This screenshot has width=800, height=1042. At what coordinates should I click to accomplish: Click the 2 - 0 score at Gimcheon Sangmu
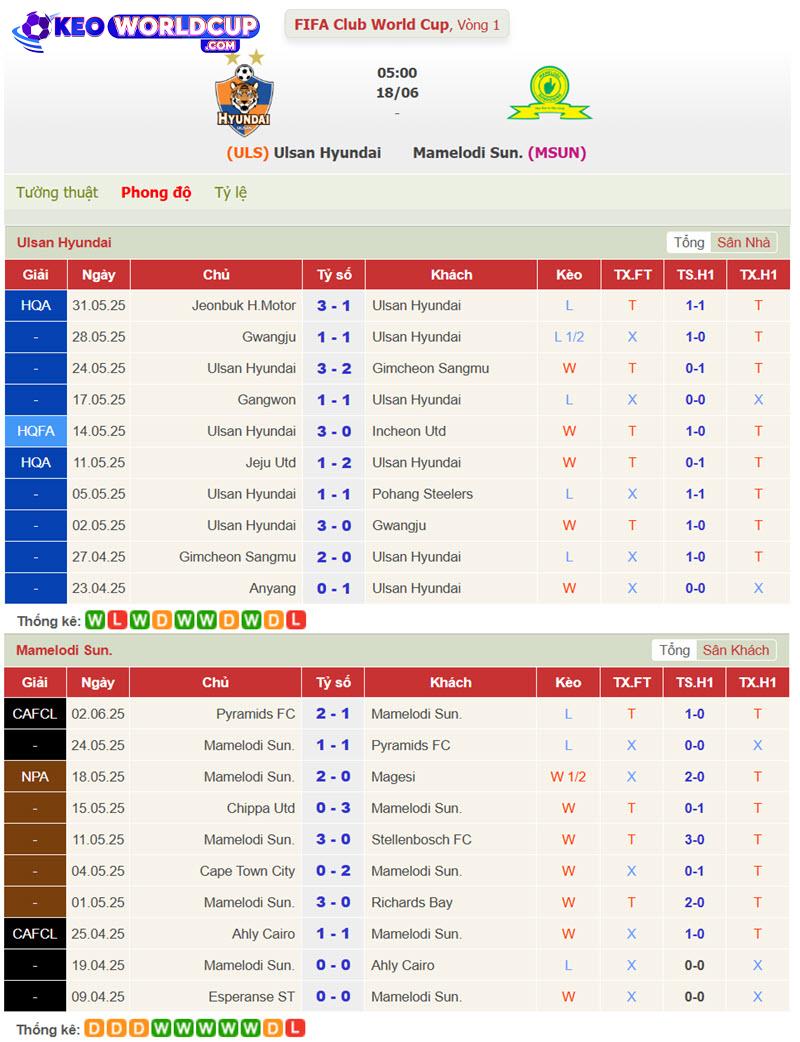click(334, 557)
